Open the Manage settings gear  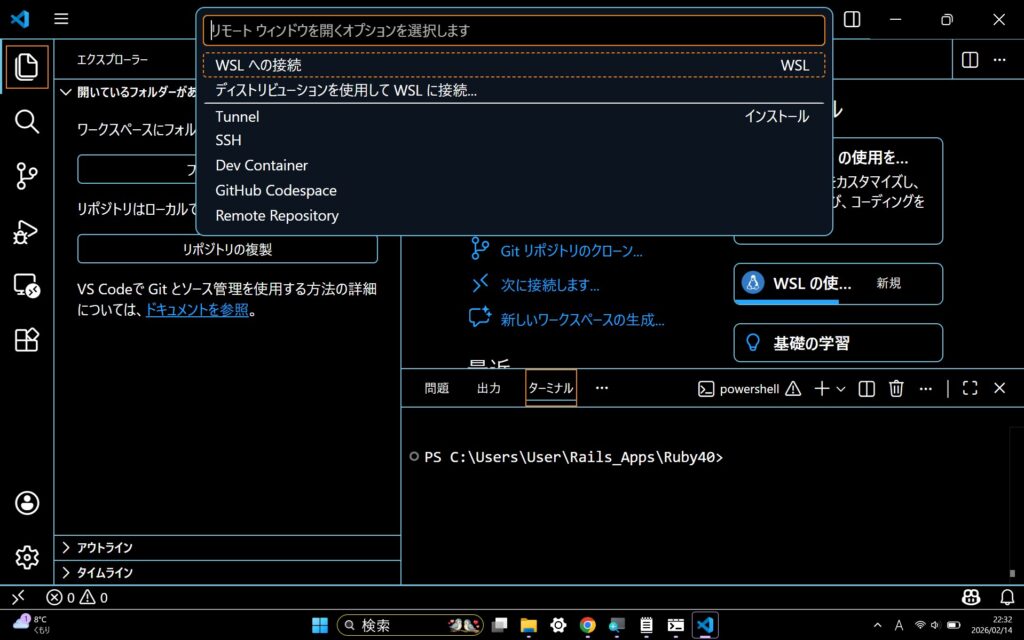(27, 557)
